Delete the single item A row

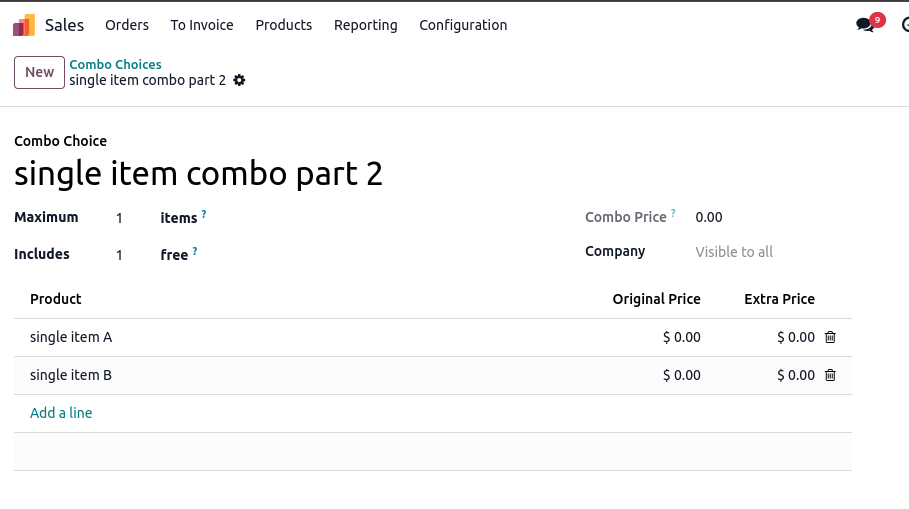click(x=830, y=337)
